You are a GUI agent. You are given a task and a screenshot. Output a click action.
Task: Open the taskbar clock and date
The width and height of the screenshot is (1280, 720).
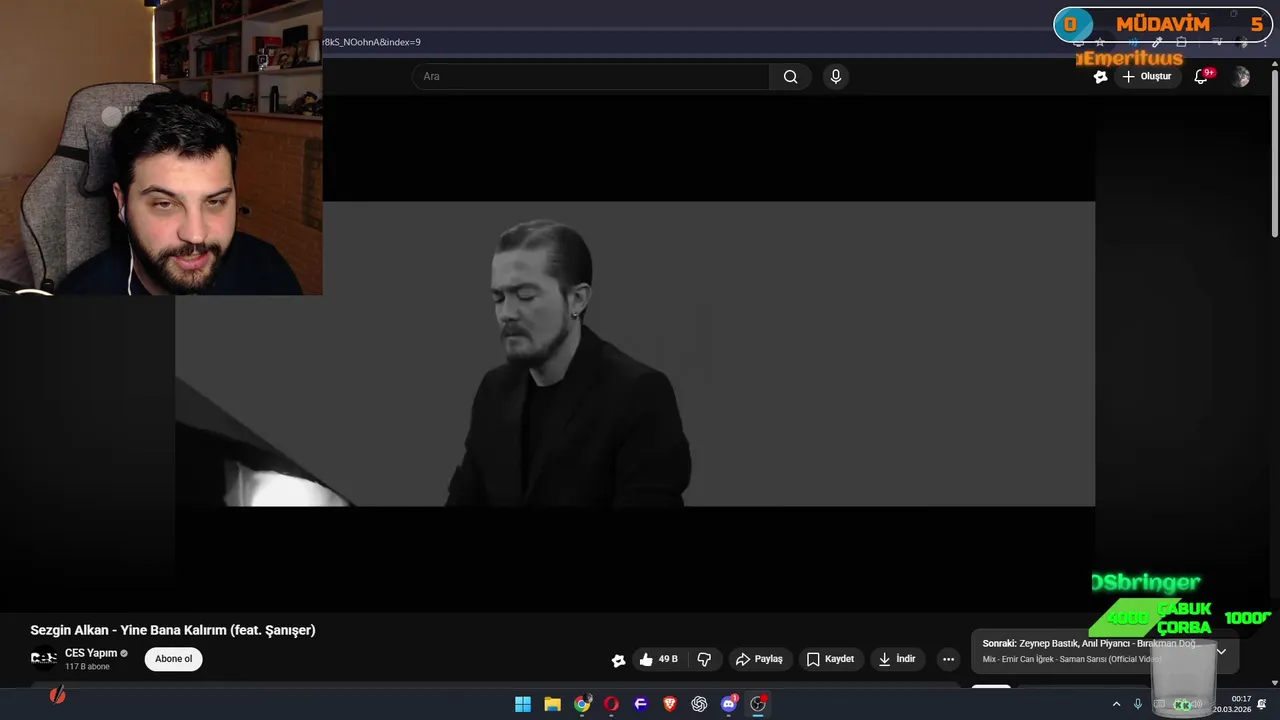(x=1232, y=704)
